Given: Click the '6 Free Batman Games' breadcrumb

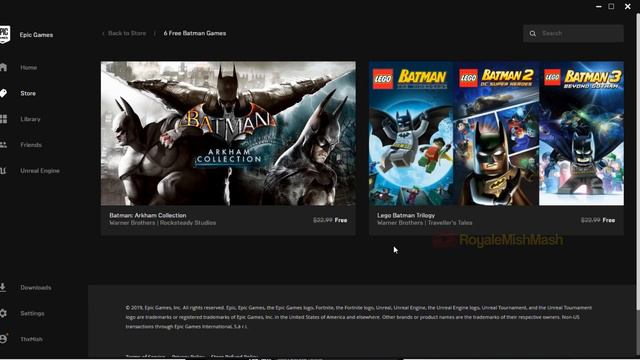Looking at the screenshot, I should click(195, 33).
